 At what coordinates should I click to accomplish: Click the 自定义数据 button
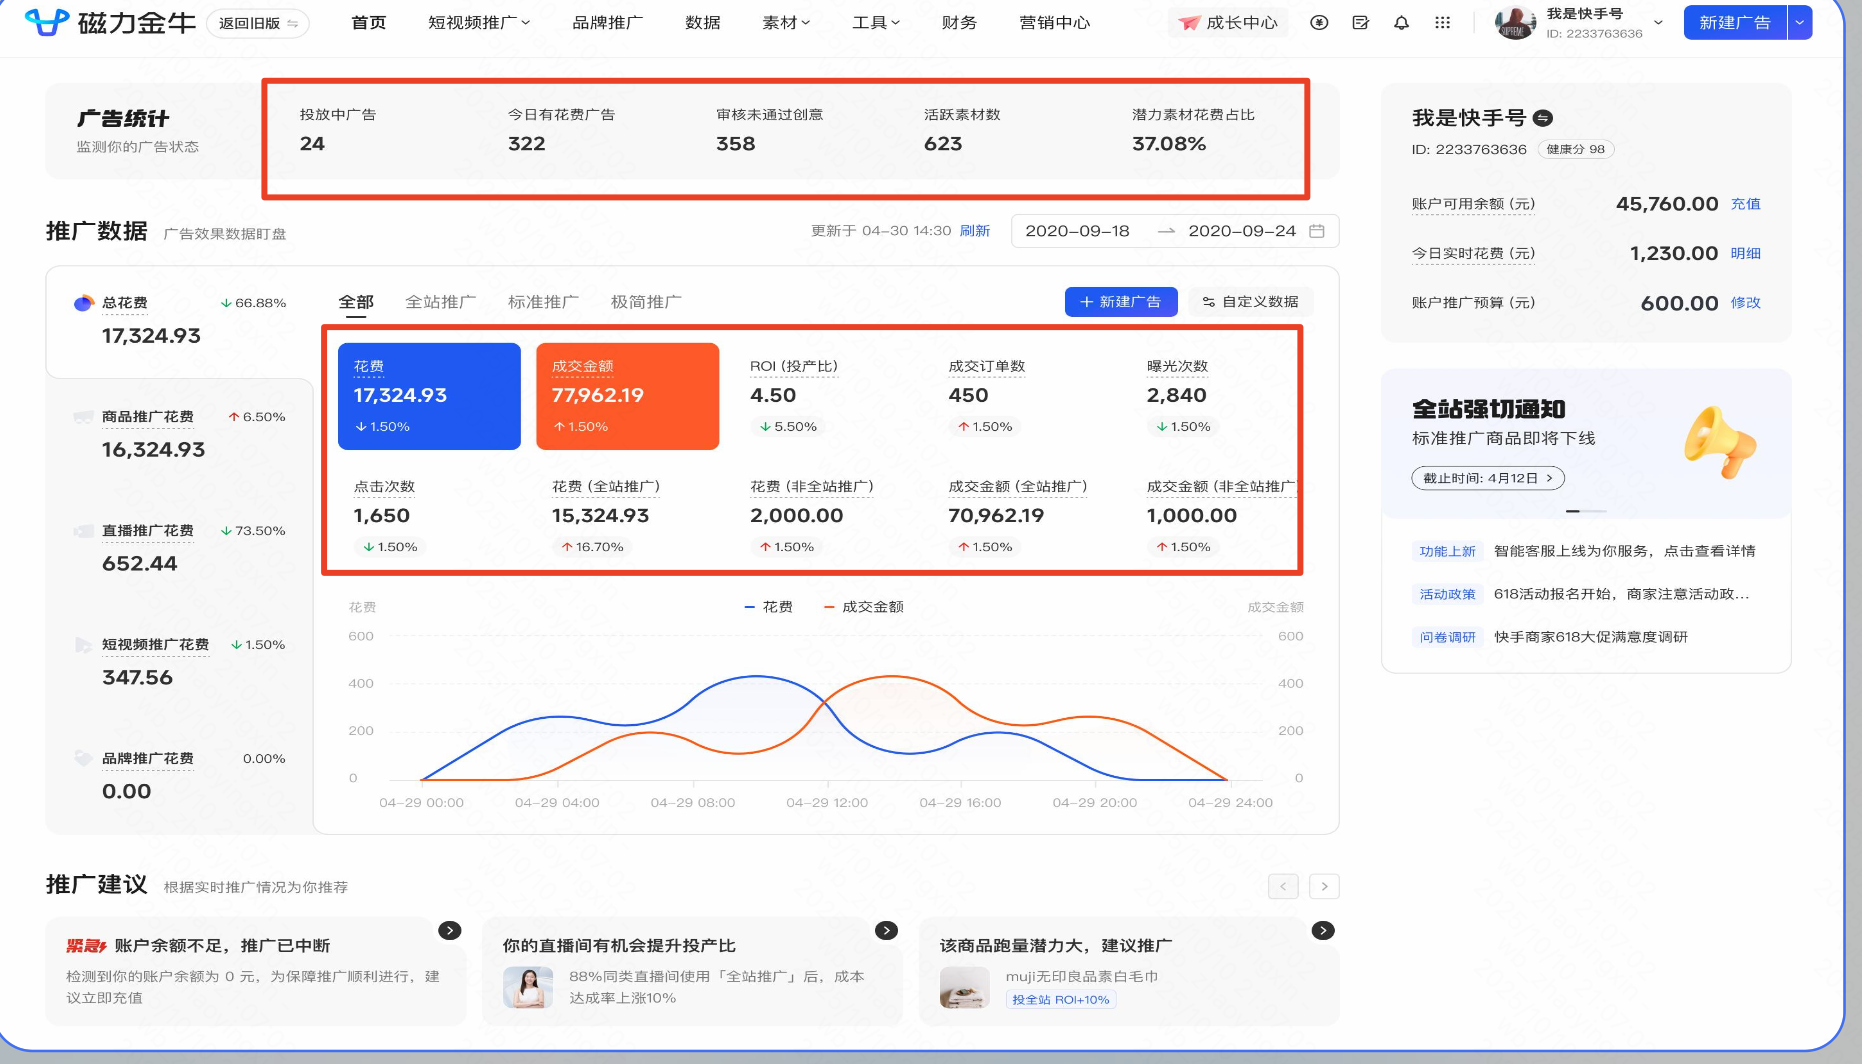pyautogui.click(x=1250, y=301)
